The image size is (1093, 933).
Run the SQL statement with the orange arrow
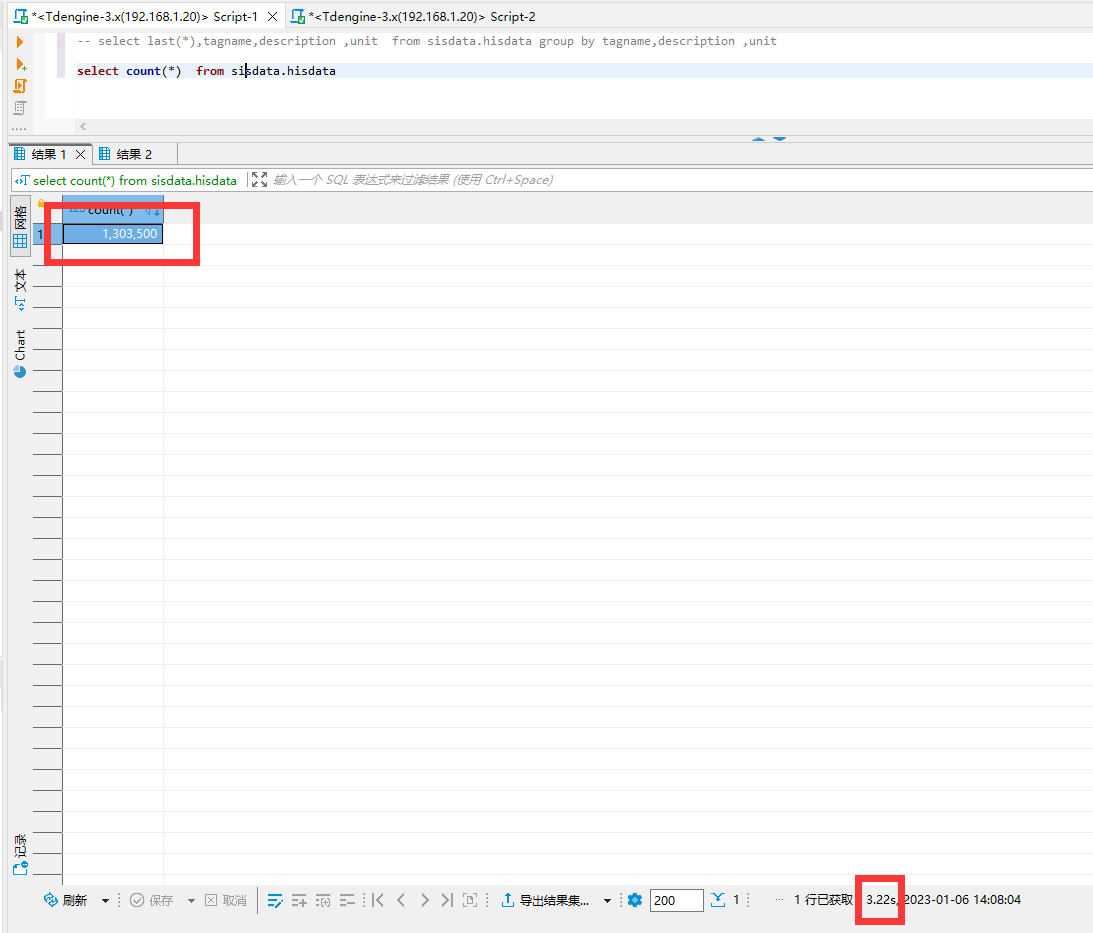point(20,43)
